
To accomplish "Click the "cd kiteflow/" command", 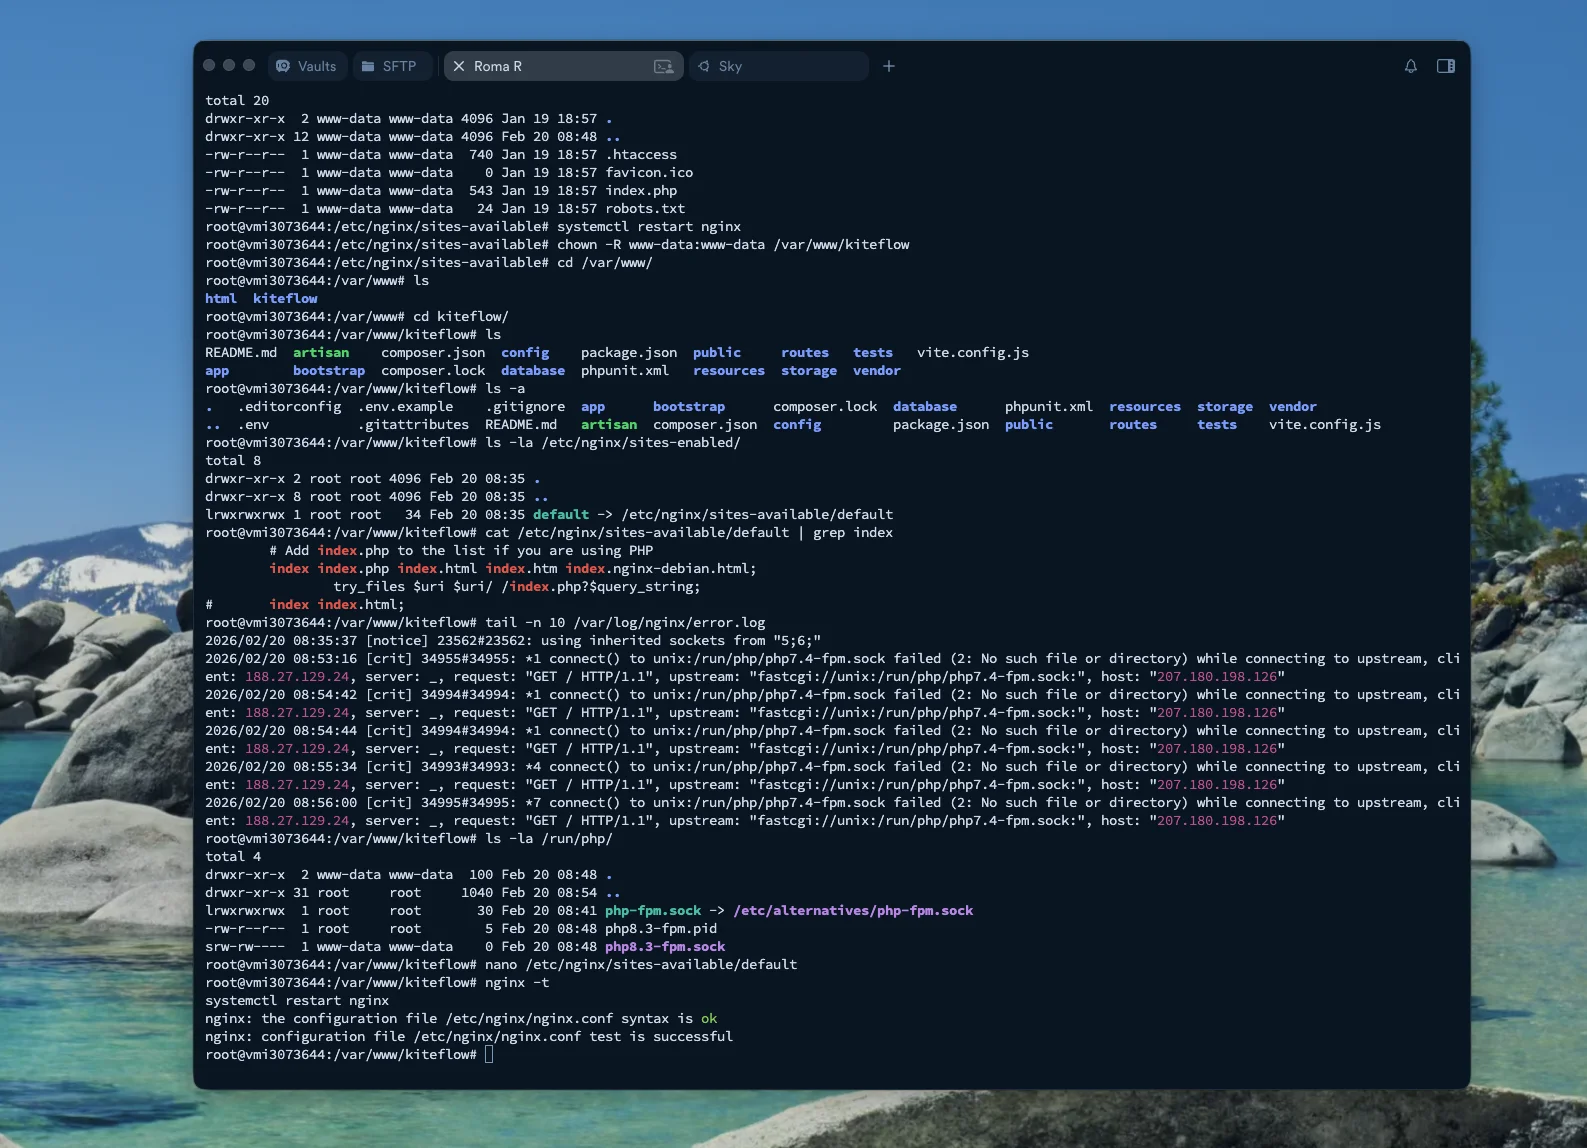I will coord(461,316).
